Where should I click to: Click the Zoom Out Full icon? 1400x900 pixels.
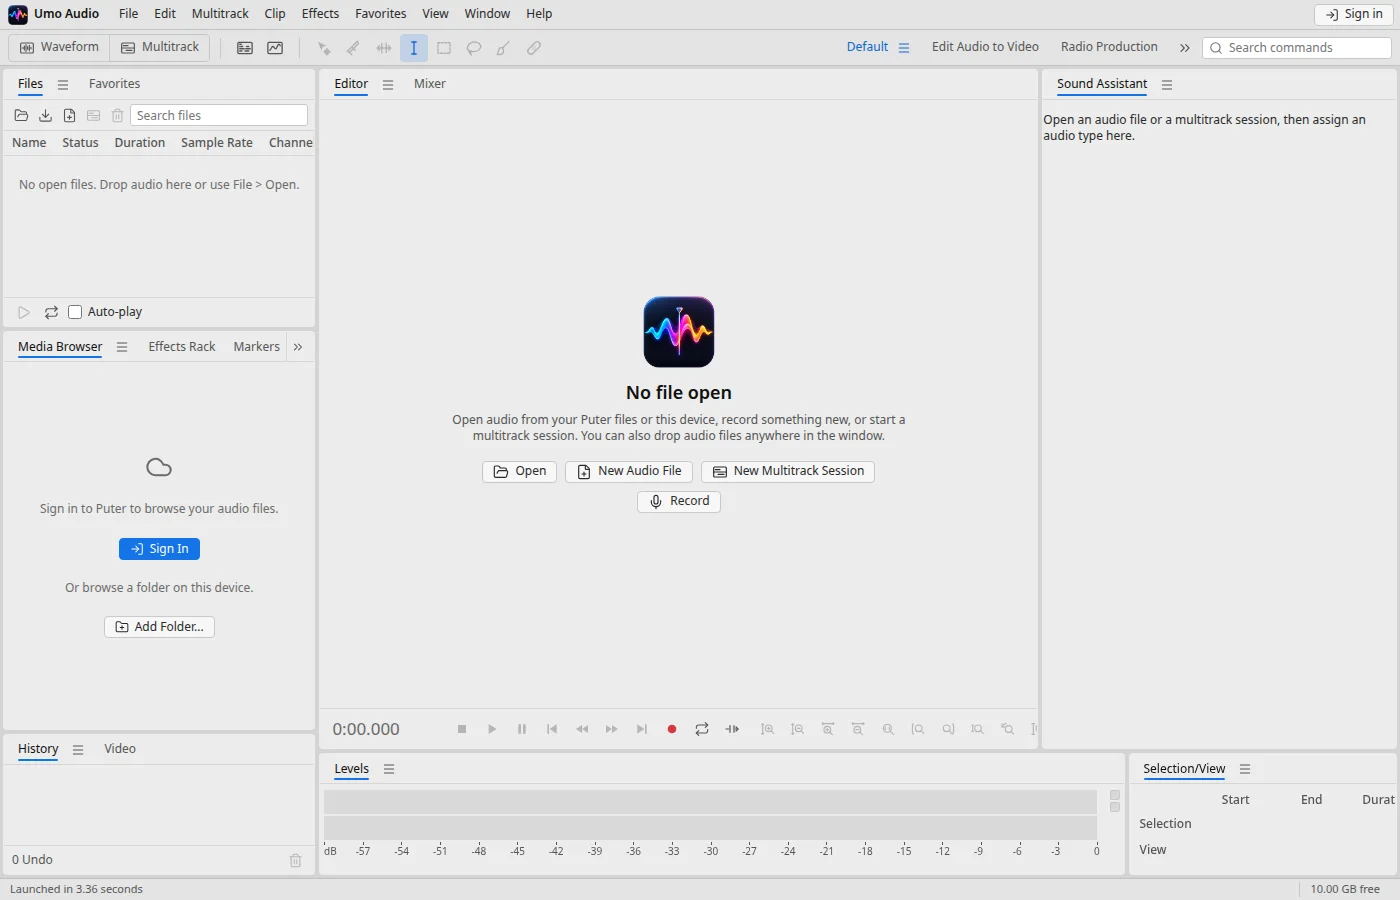click(888, 729)
